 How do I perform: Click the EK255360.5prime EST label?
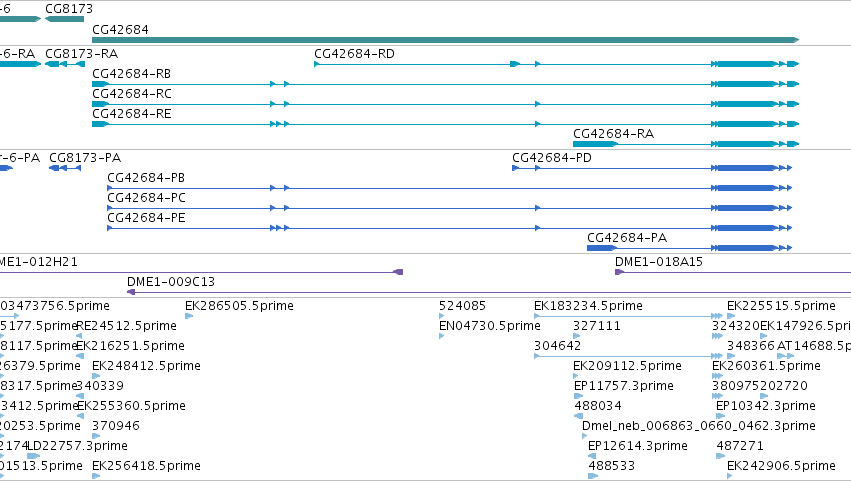point(131,406)
